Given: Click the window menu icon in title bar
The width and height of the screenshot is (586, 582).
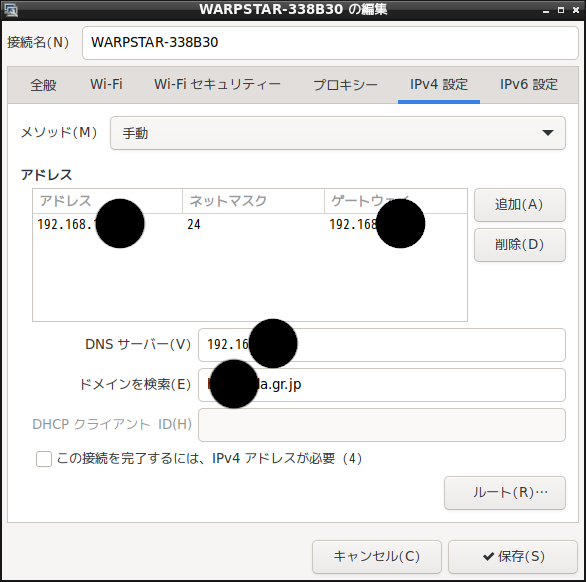Looking at the screenshot, I should pyautogui.click(x=11, y=10).
